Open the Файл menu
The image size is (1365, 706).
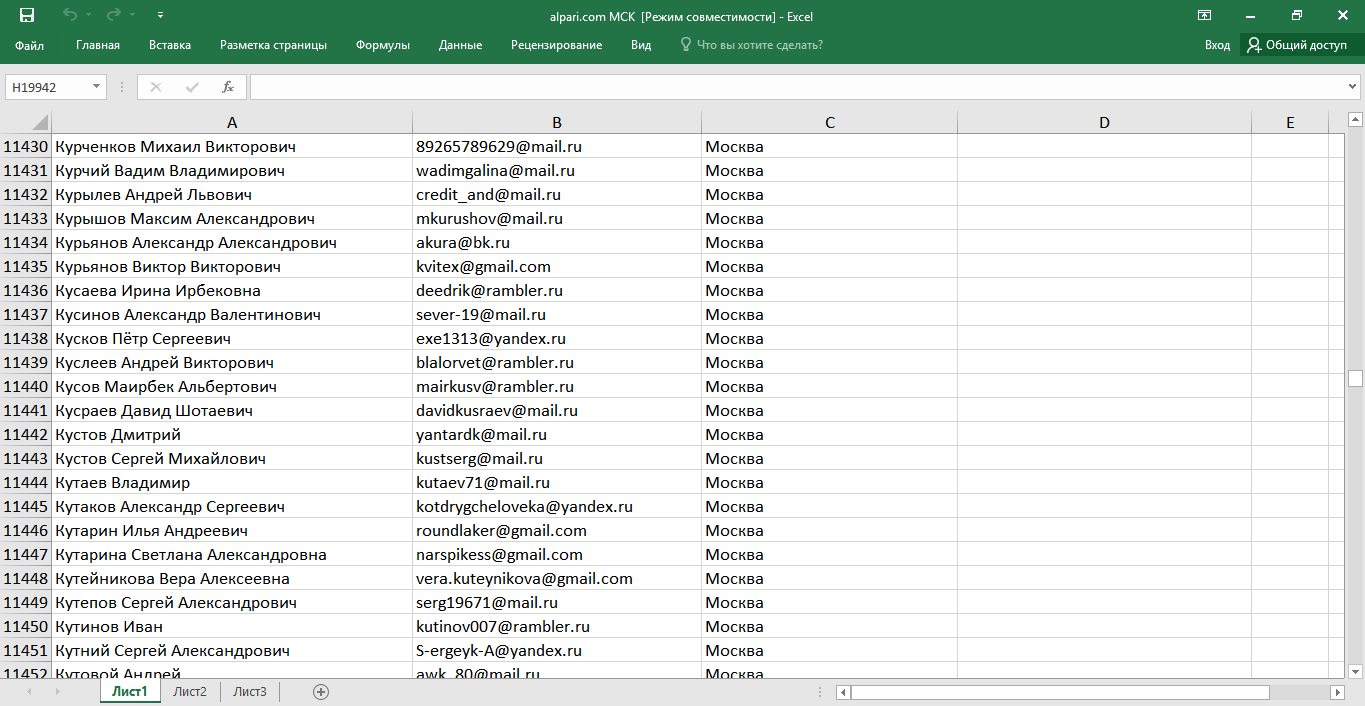pyautogui.click(x=30, y=45)
